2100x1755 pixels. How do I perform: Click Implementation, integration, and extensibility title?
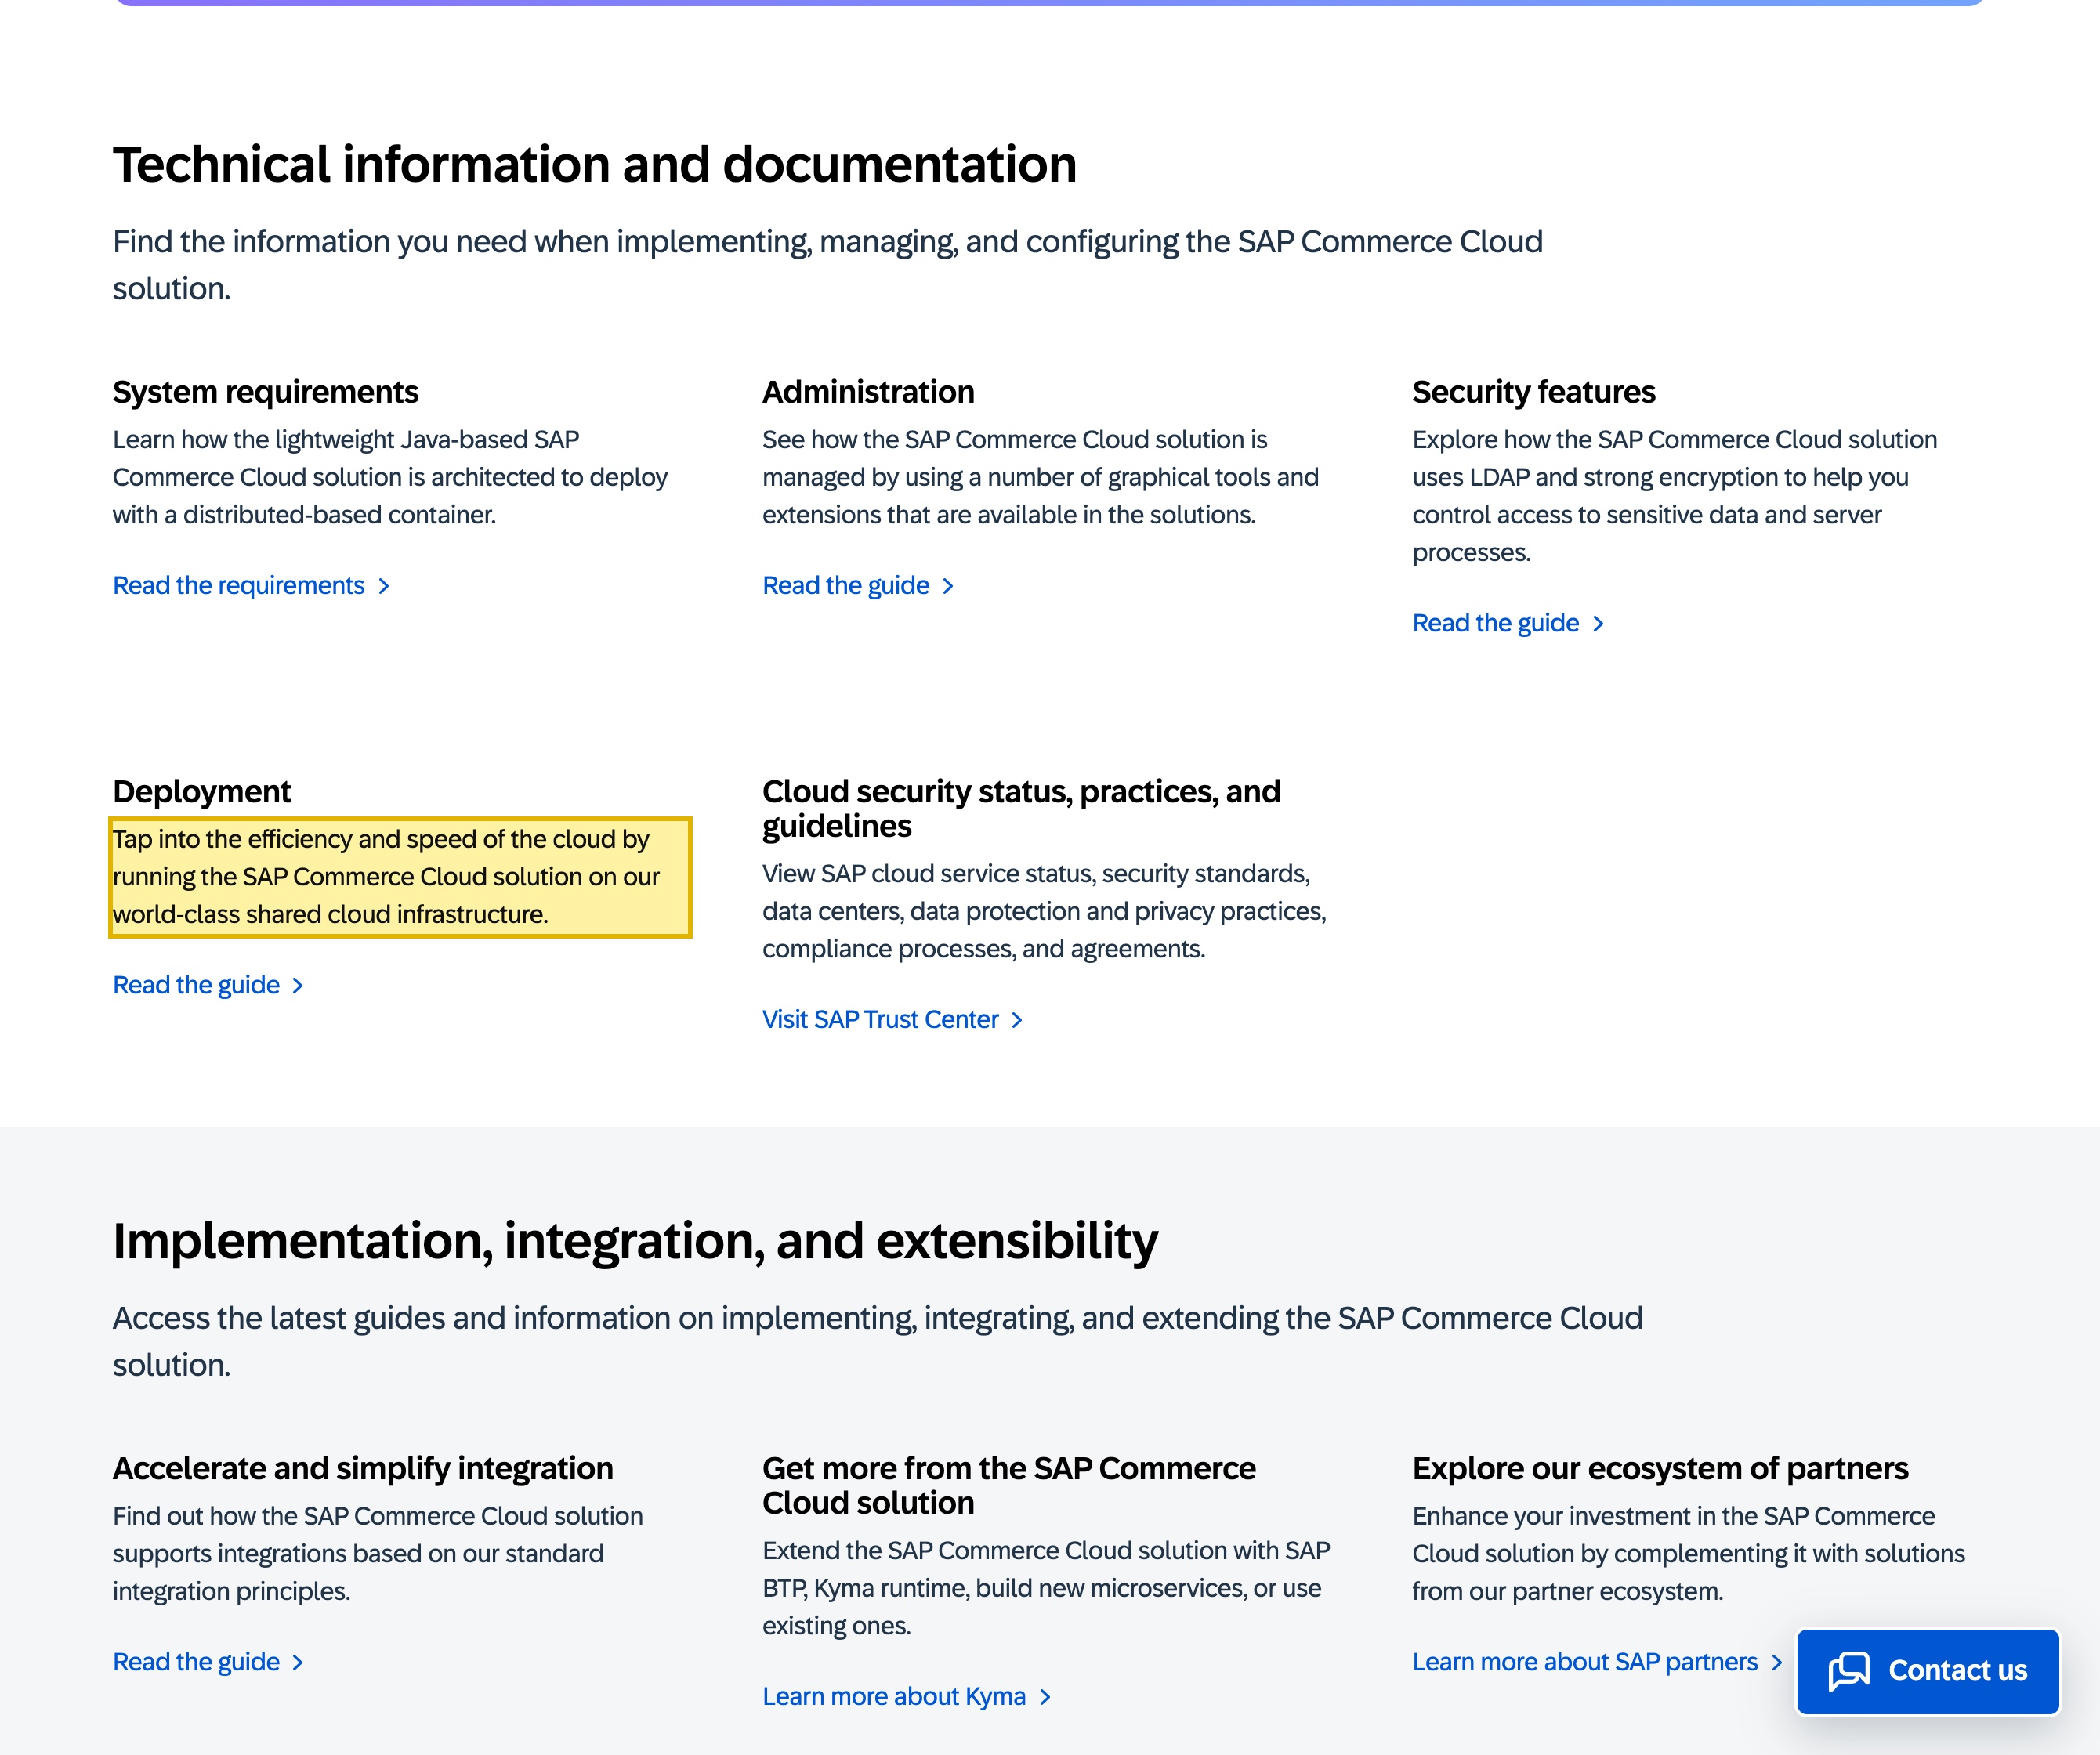pyautogui.click(x=635, y=1241)
